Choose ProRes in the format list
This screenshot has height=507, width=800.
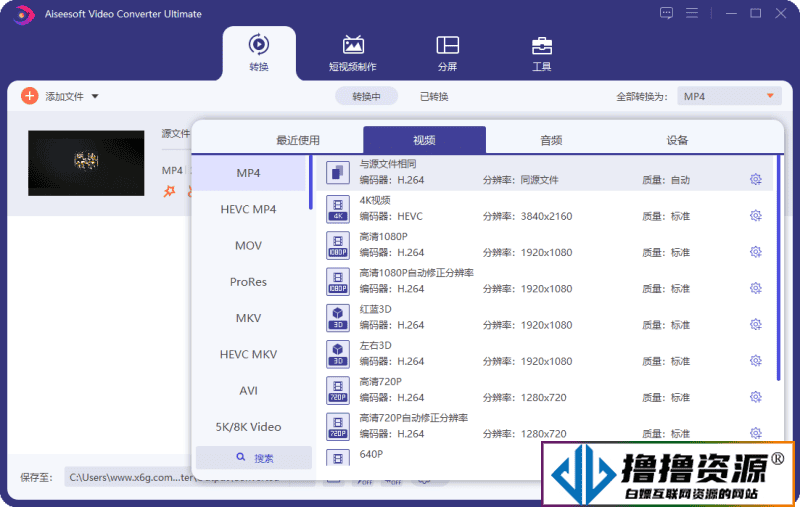pyautogui.click(x=248, y=282)
